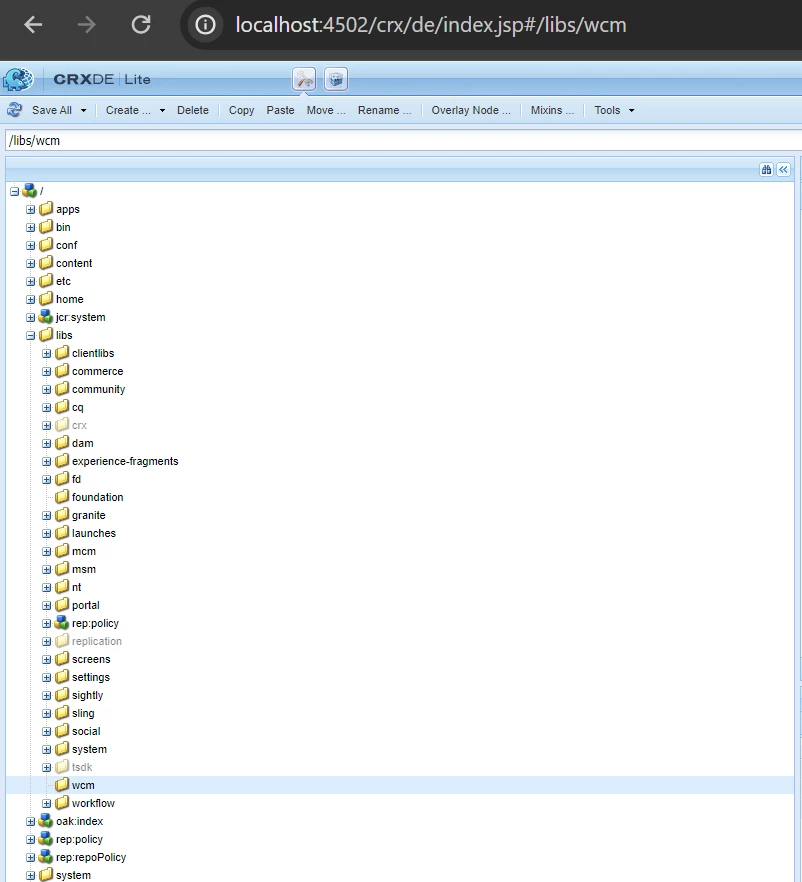Click the greyed tsdk folder icon
Viewport: 802px width, 882px height.
coord(61,767)
